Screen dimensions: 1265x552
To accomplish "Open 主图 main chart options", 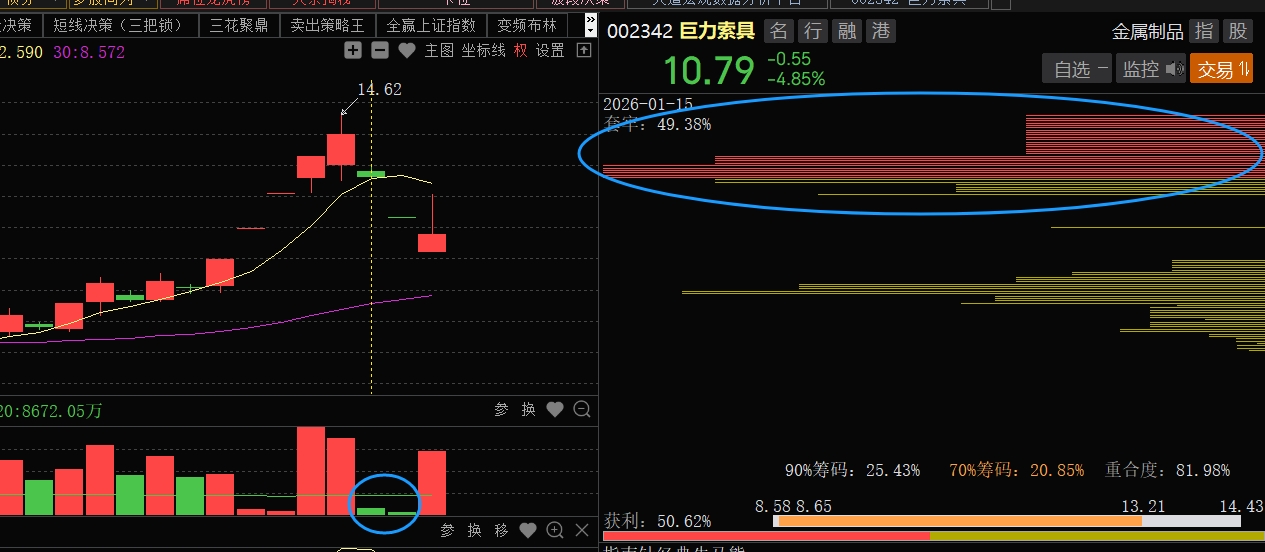I will [439, 50].
